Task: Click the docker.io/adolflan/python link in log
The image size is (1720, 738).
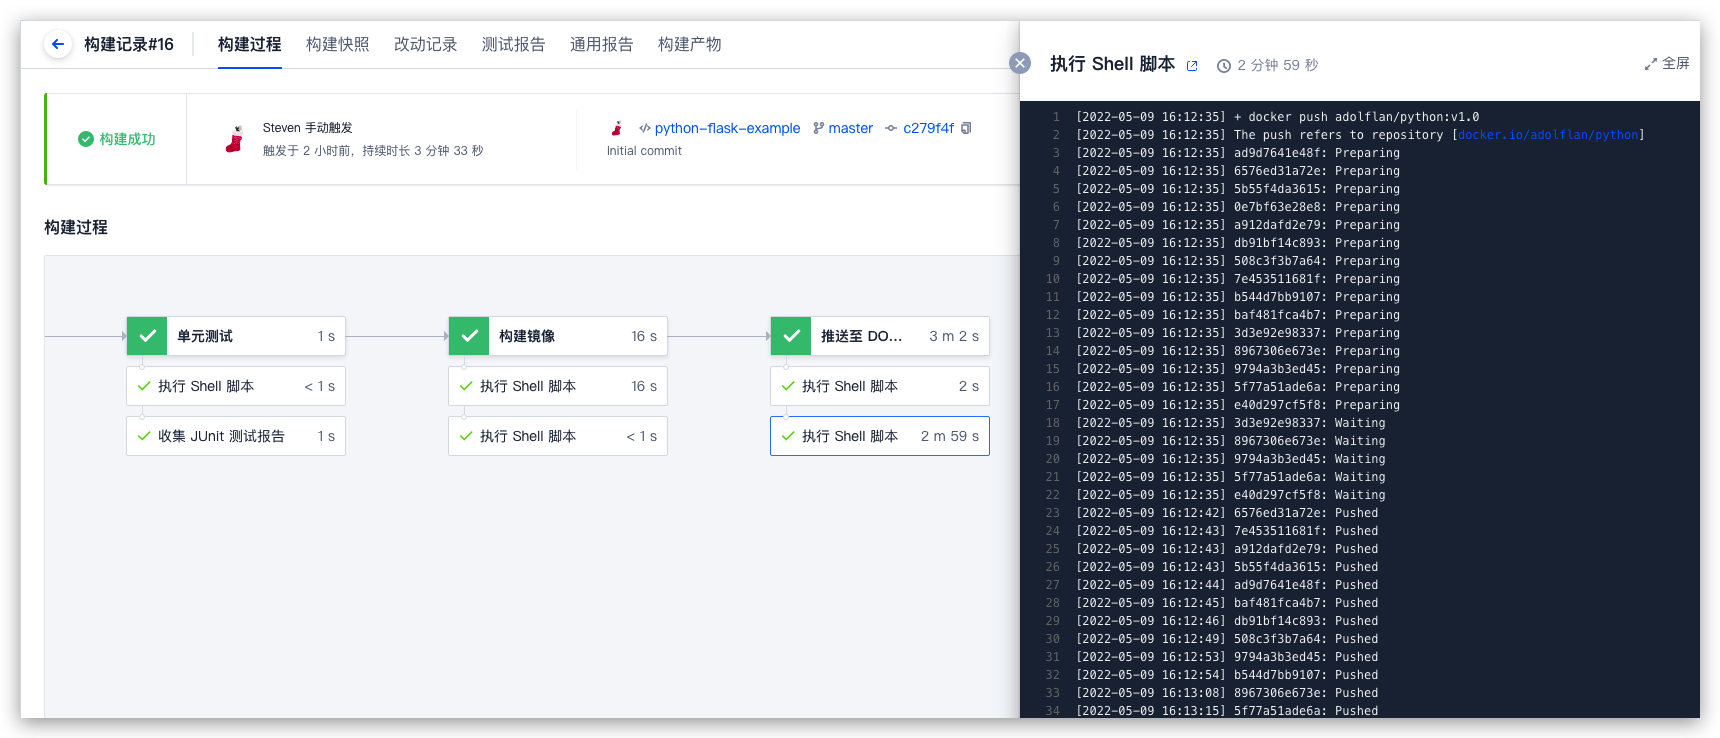Action: tap(1548, 135)
